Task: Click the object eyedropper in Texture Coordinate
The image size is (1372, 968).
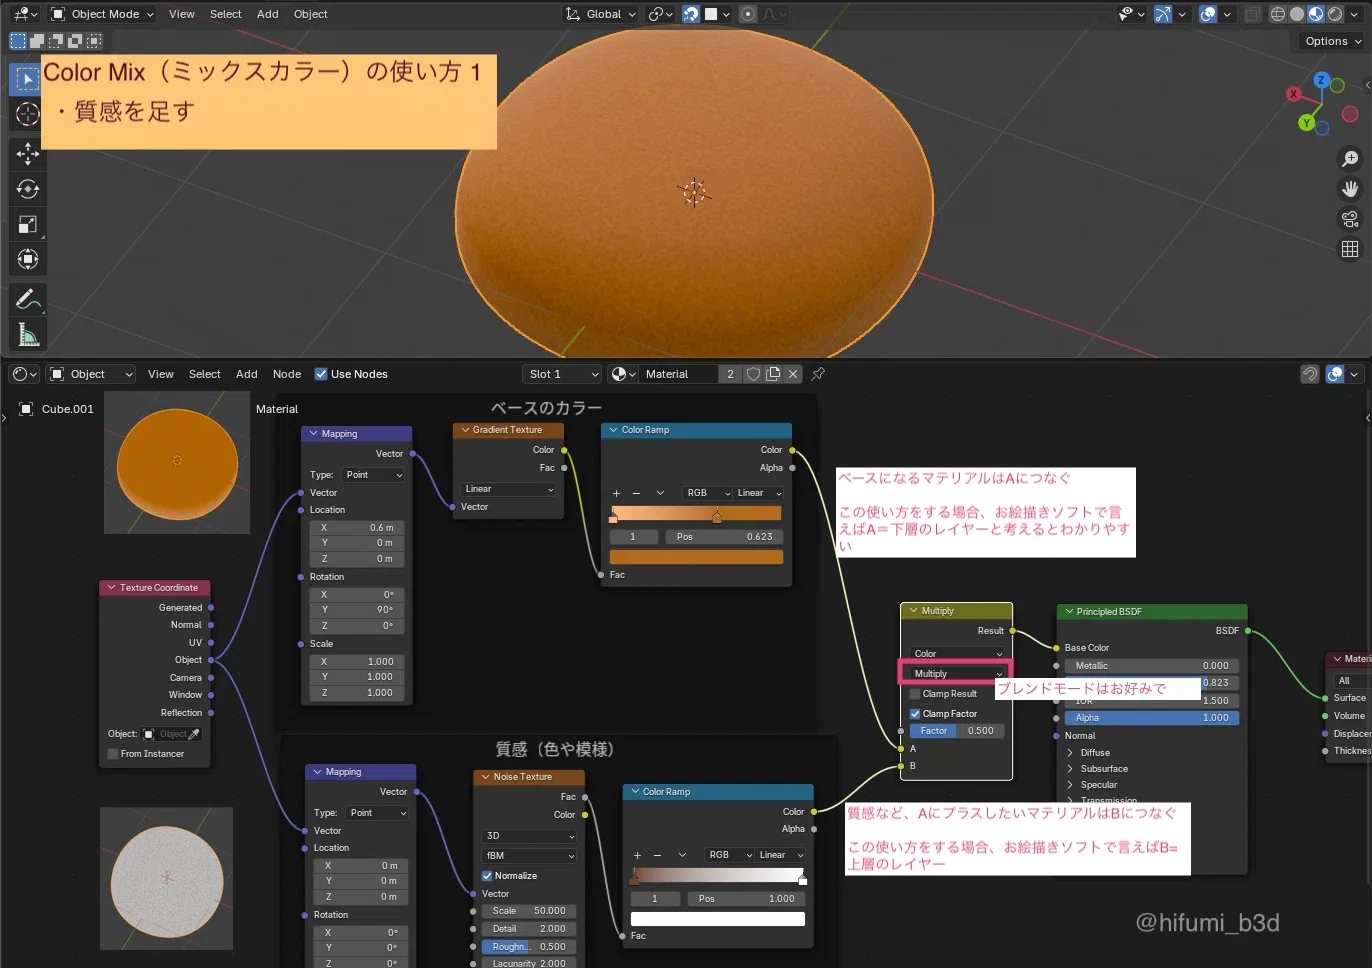Action: 194,734
